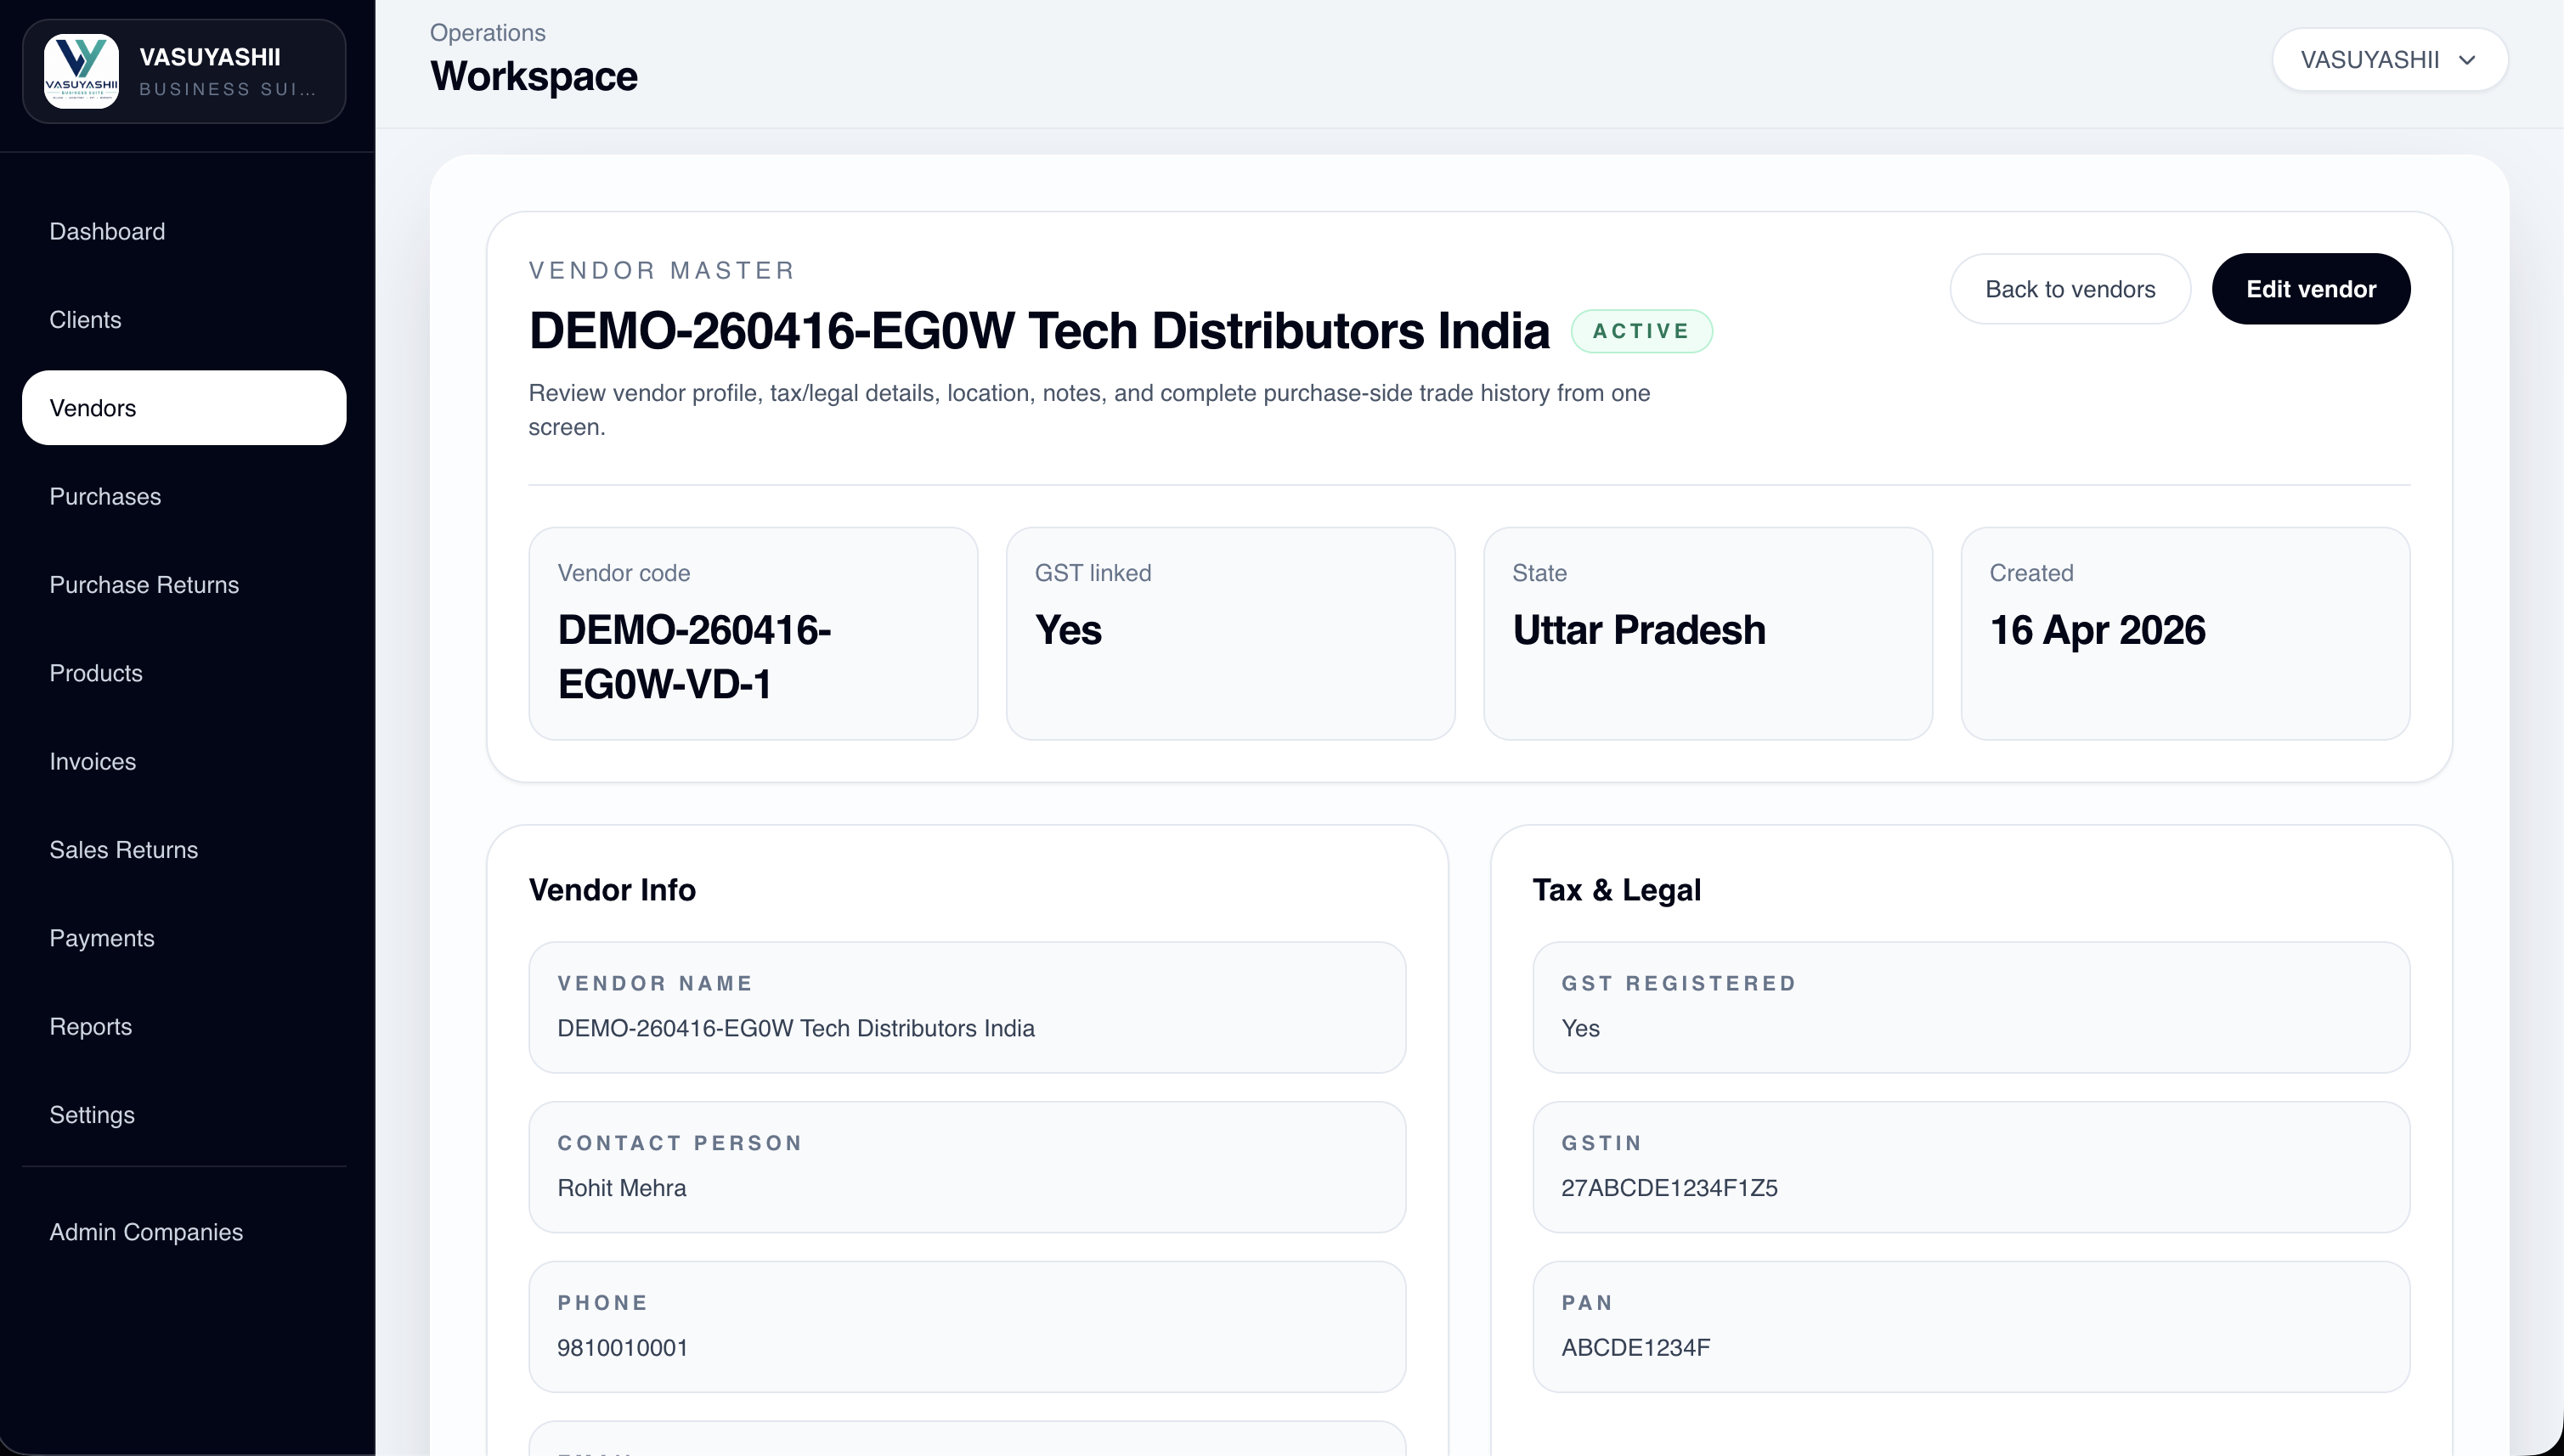Click contact person Rohit Mehra
This screenshot has height=1456, width=2564.
(x=622, y=1188)
